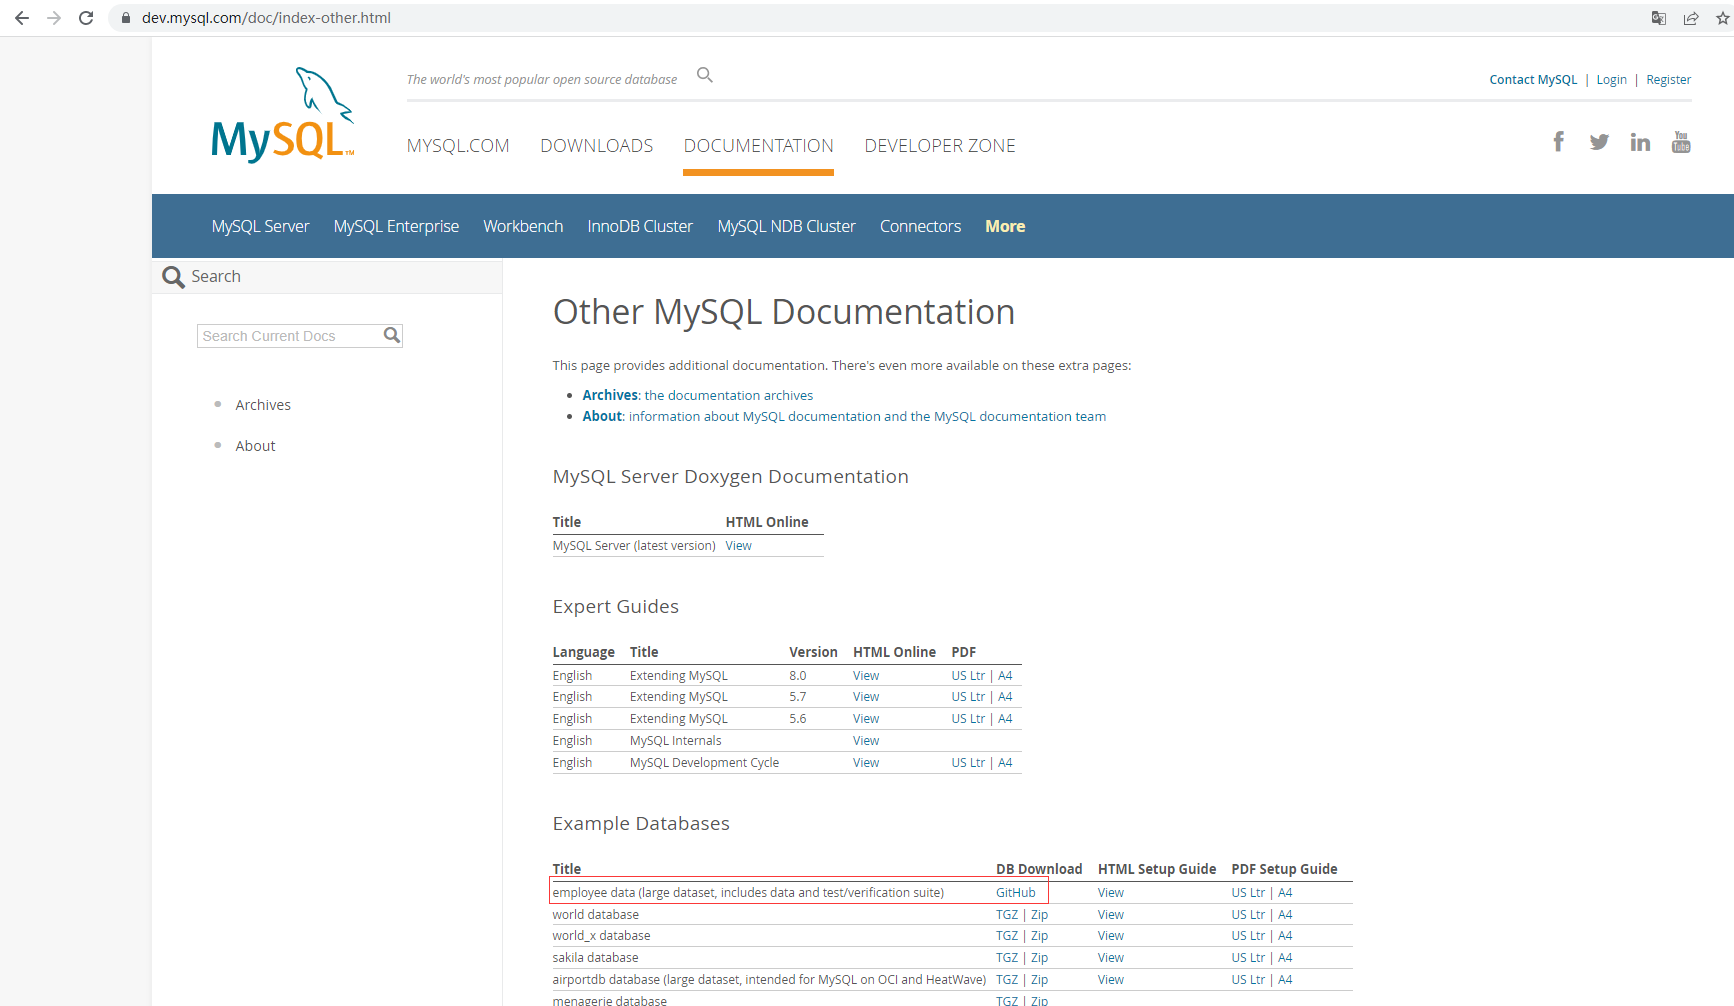
Task: Click the share page icon in address bar
Action: pos(1691,18)
